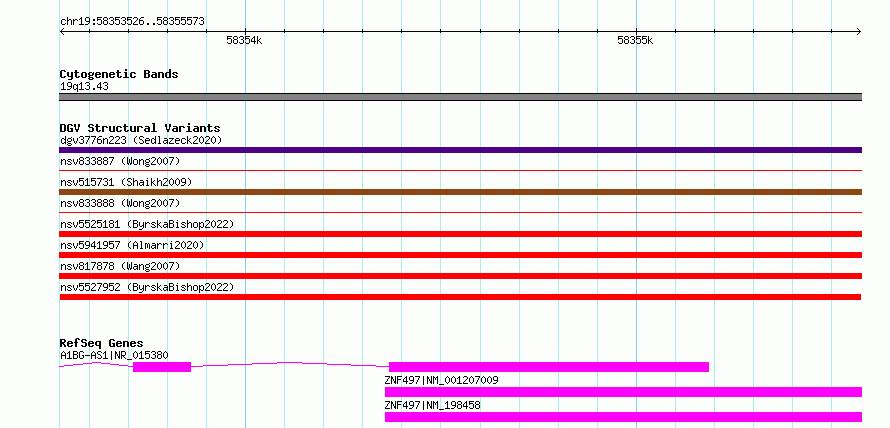
Task: Click the red nsv817878 variant bar
Action: tap(460, 276)
